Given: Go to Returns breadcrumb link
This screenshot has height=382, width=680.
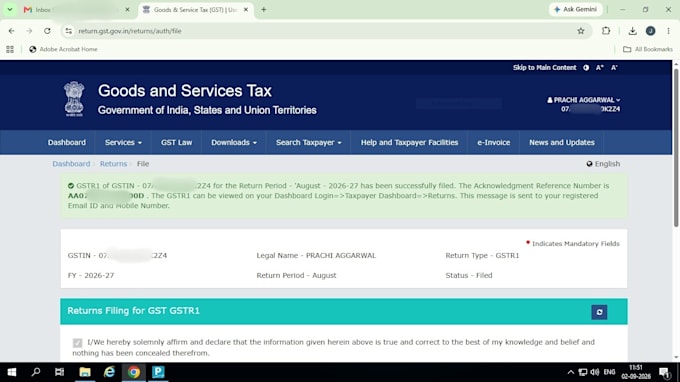Looking at the screenshot, I should [113, 164].
